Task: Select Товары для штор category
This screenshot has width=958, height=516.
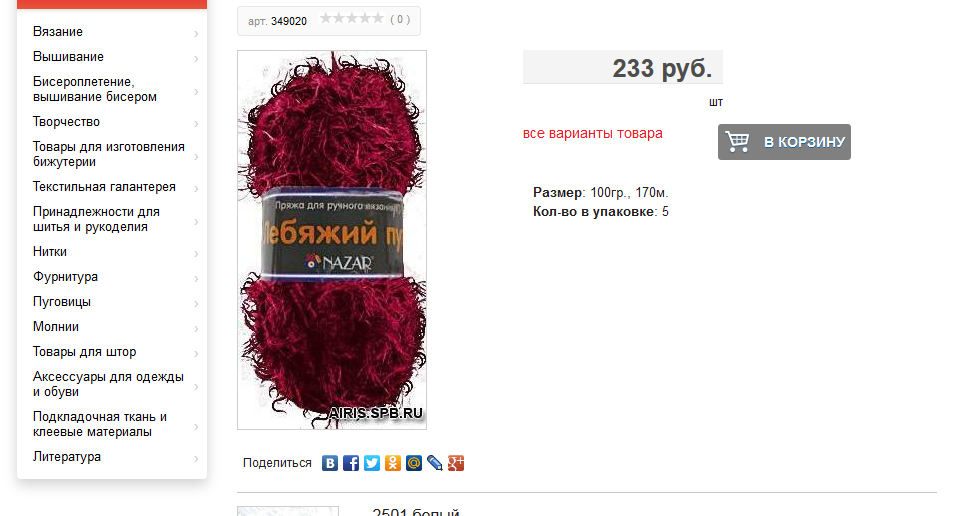Action: tap(84, 352)
